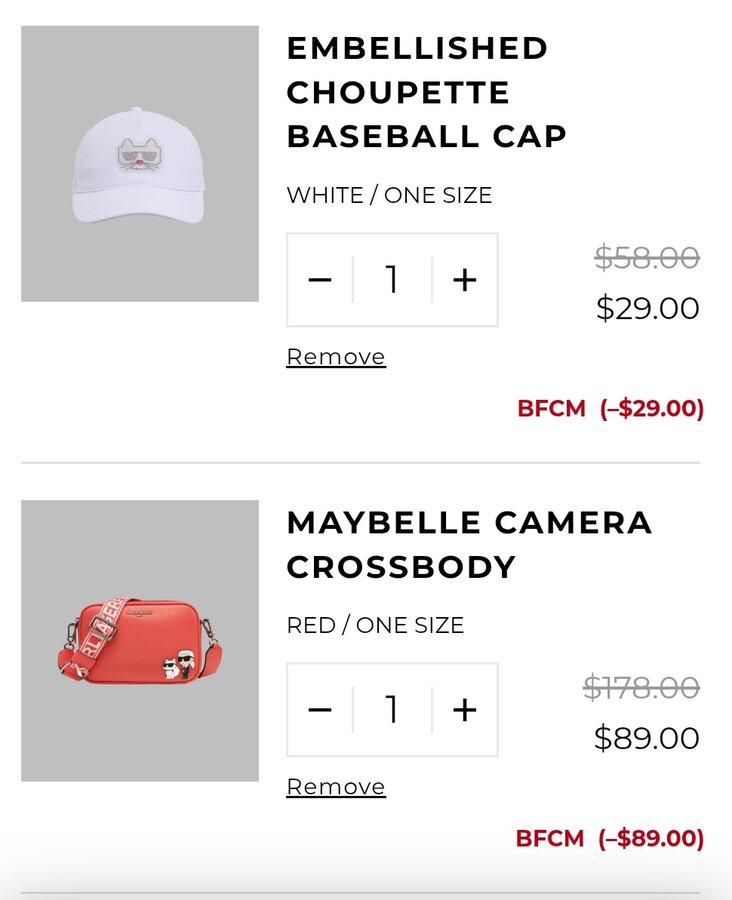
Task: Increase quantity of the Choupette Baseball Cap
Action: (x=465, y=280)
